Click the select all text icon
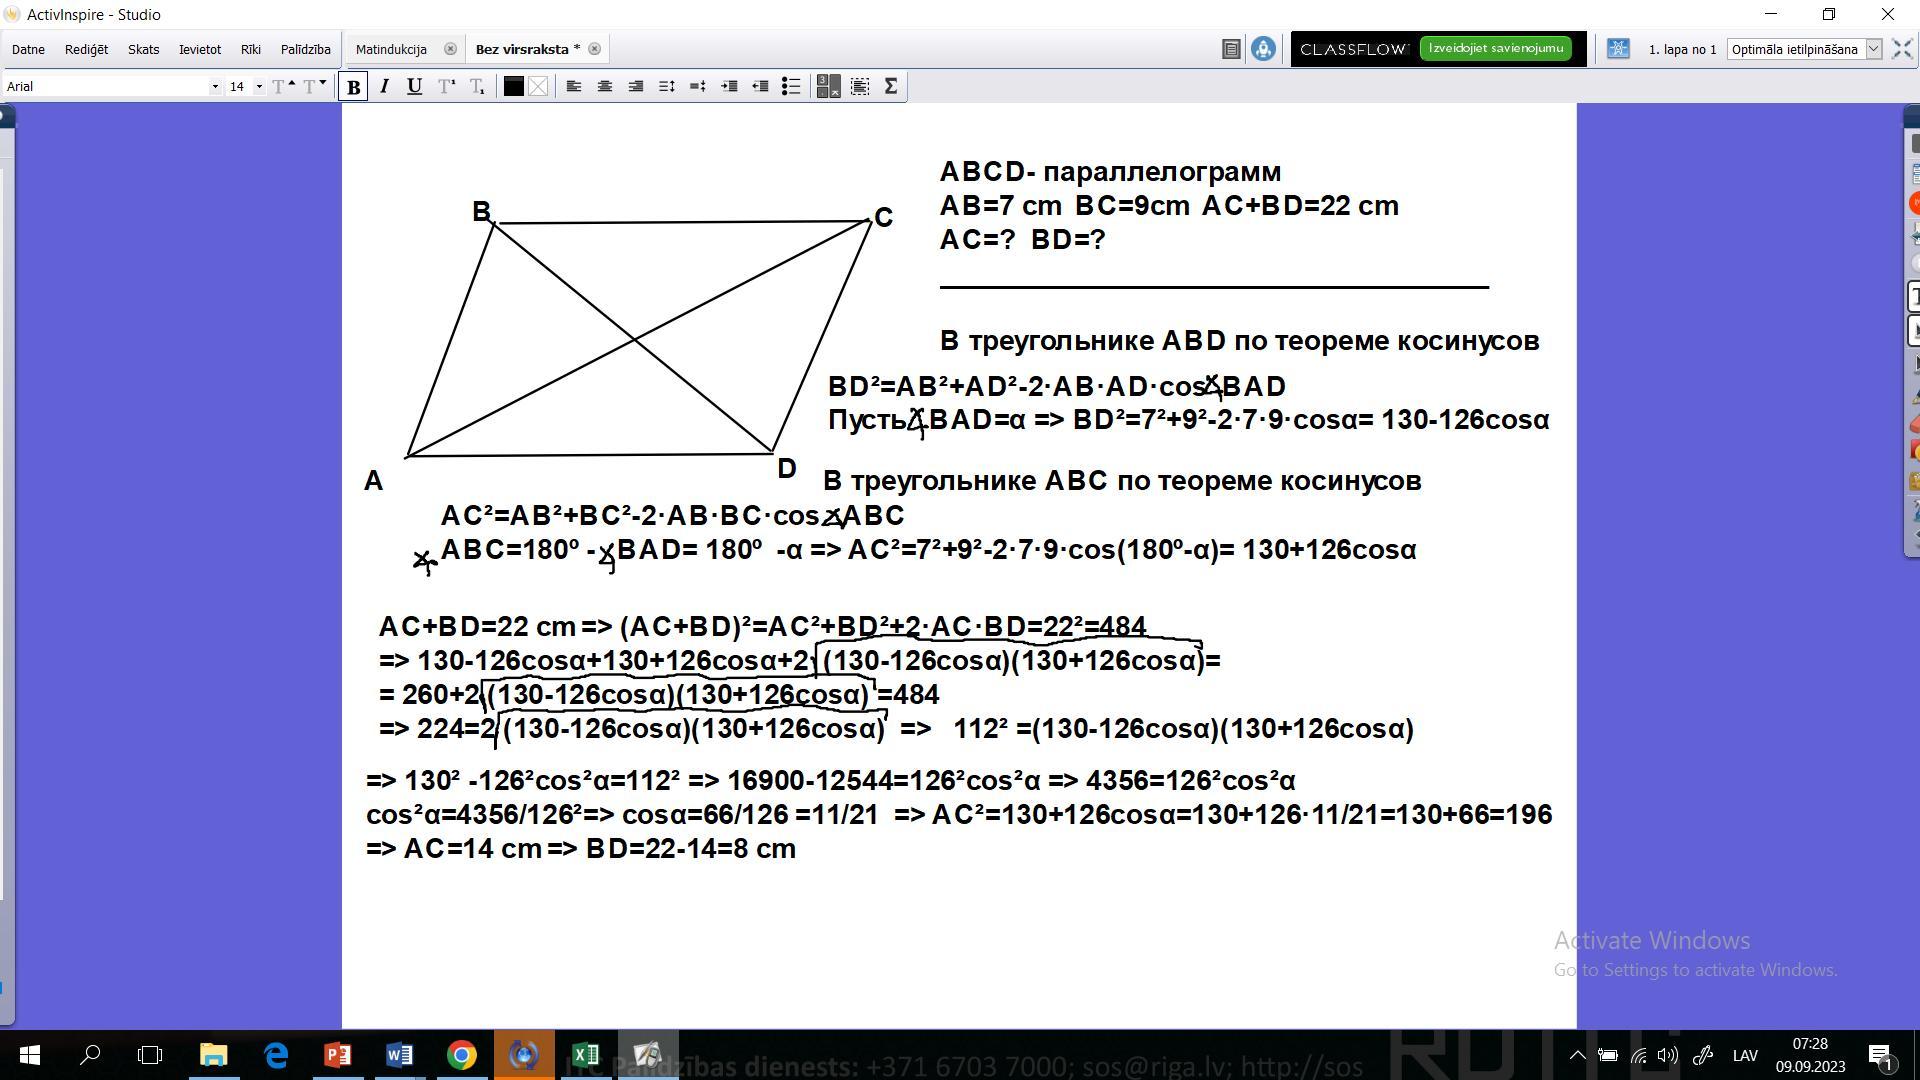Screen dimensions: 1920x1080 tap(860, 87)
